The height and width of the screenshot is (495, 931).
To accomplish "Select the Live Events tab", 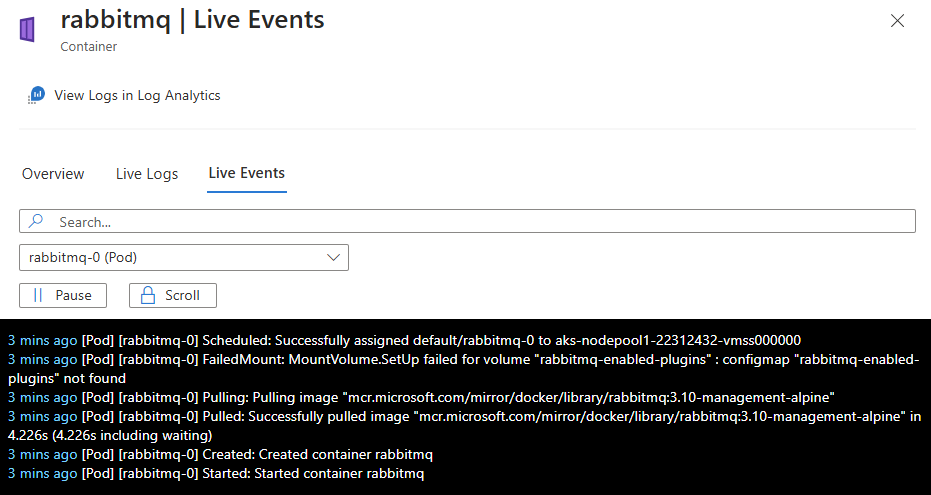I will (246, 173).
